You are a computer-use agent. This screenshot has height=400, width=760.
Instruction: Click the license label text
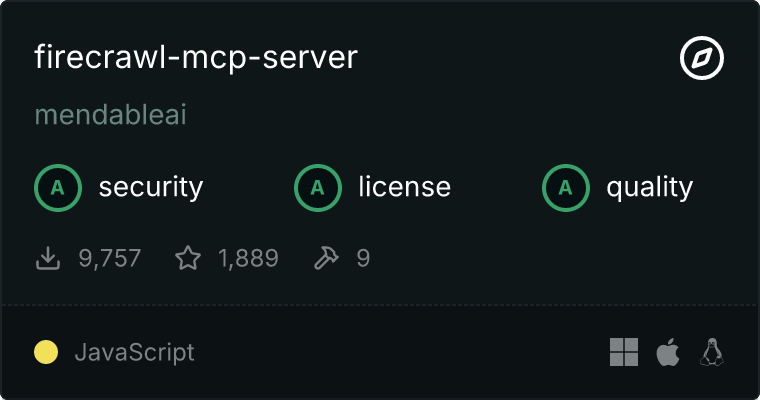[x=405, y=187]
